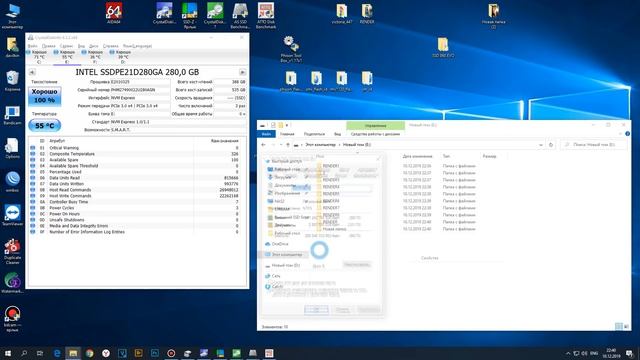Image resolution: width=640 pixels, height=360 pixels.
Task: Go back using the Explorer back arrow
Action: point(263,145)
